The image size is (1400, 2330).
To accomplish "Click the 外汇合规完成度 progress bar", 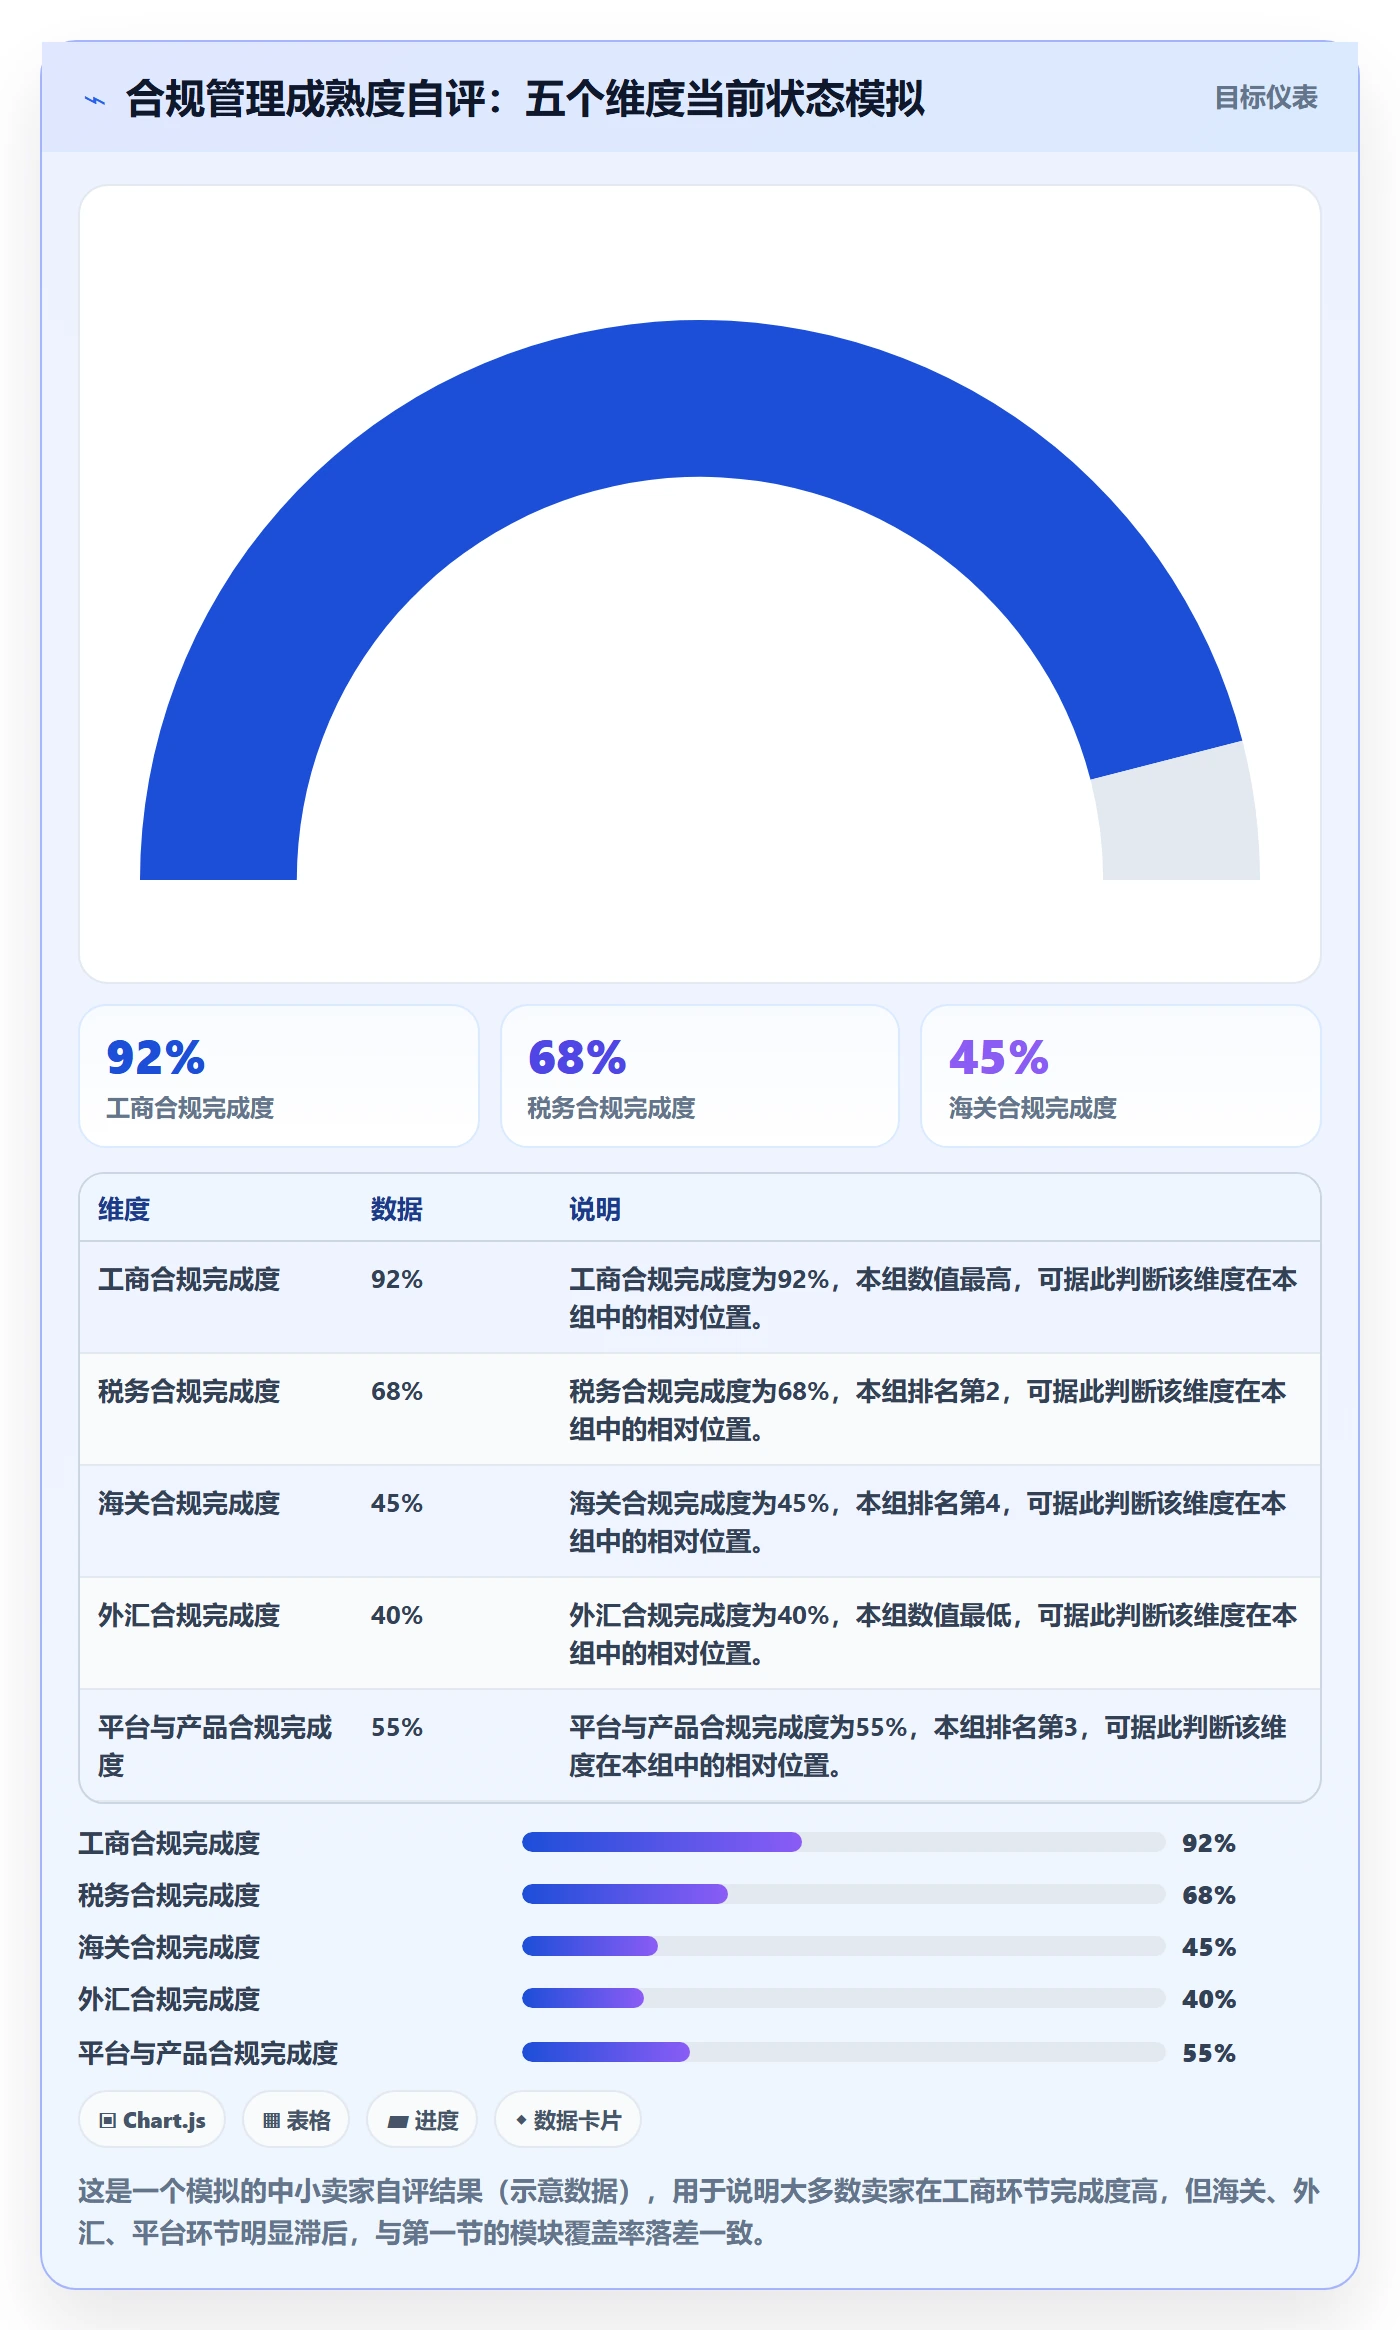I will point(844,1998).
